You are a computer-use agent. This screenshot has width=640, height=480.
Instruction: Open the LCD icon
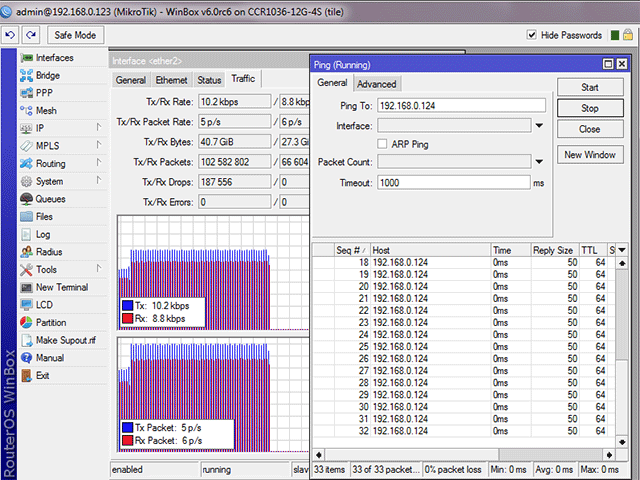coord(27,305)
